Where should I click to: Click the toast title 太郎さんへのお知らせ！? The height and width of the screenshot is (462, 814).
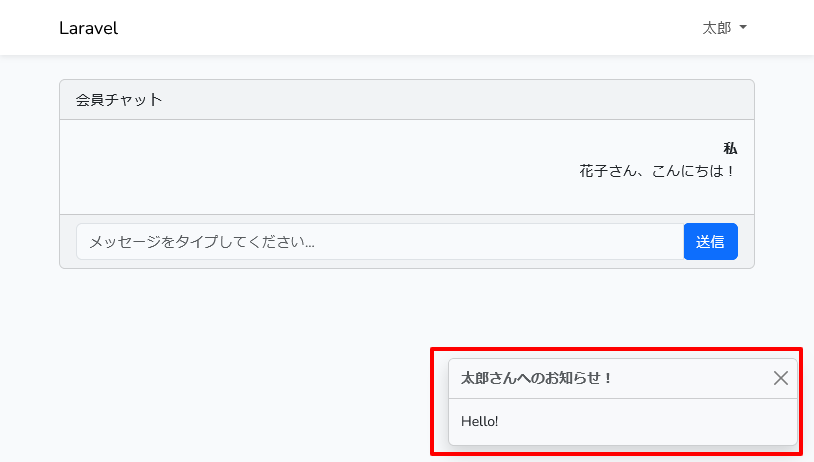tap(536, 378)
